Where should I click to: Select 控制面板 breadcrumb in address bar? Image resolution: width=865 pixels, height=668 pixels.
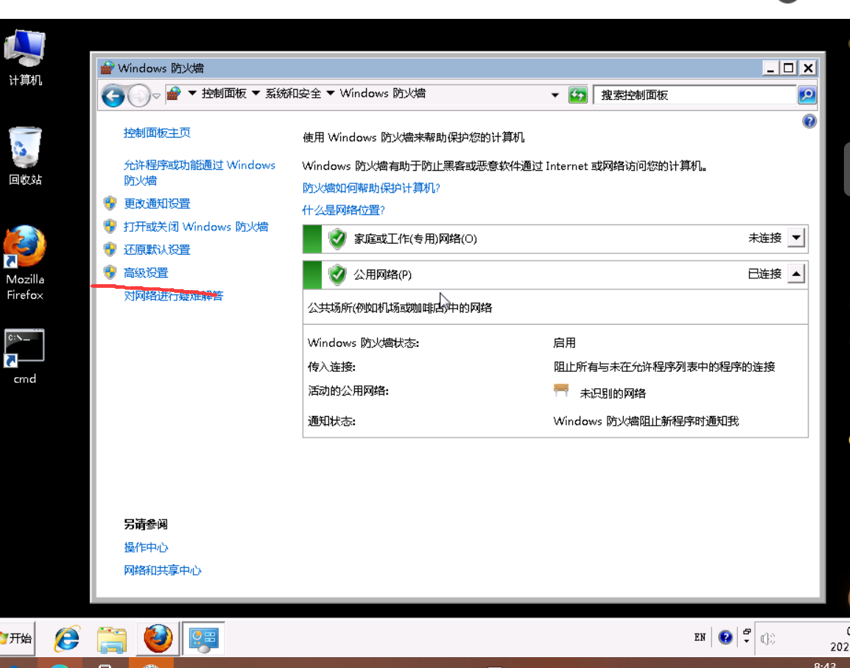[224, 93]
